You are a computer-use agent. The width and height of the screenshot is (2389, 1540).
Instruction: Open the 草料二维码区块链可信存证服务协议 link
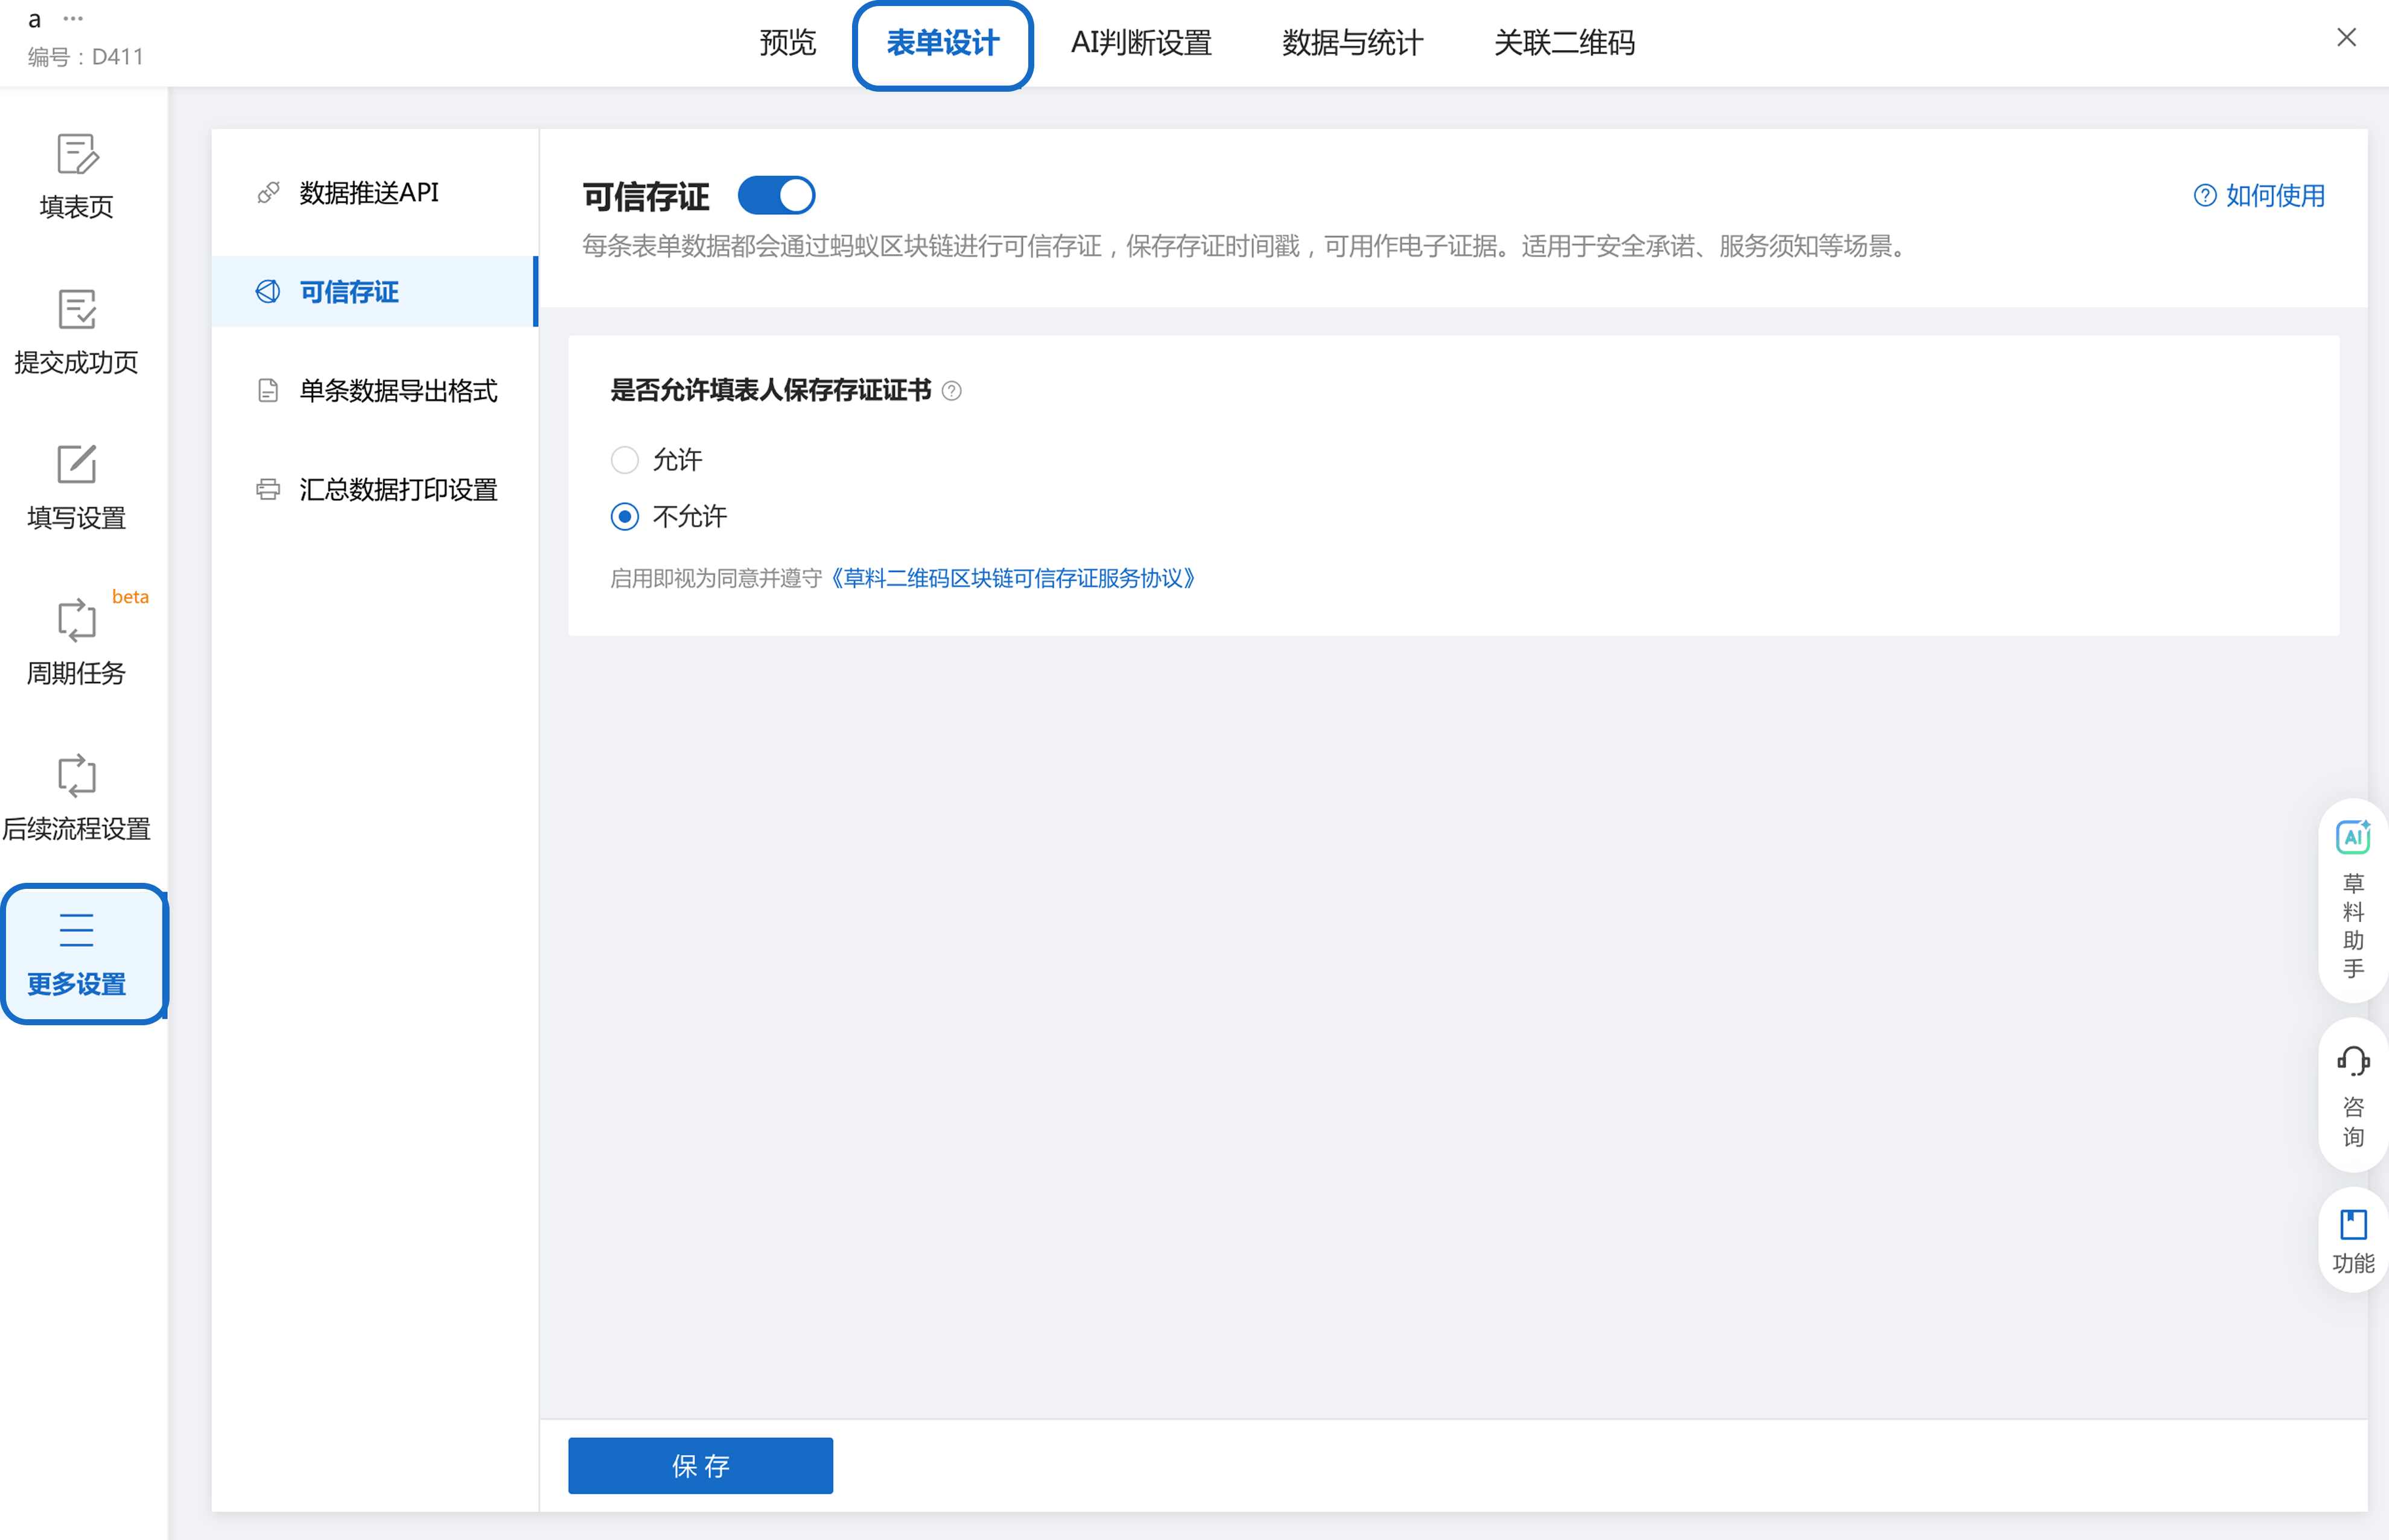1012,579
